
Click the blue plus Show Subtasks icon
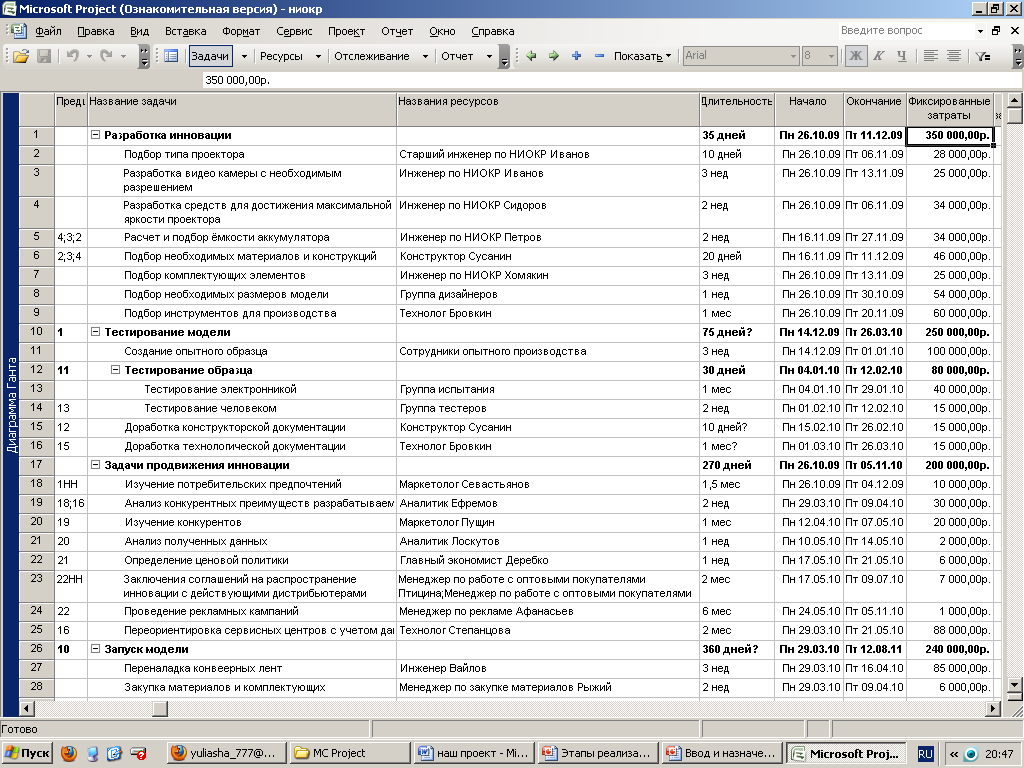[577, 56]
